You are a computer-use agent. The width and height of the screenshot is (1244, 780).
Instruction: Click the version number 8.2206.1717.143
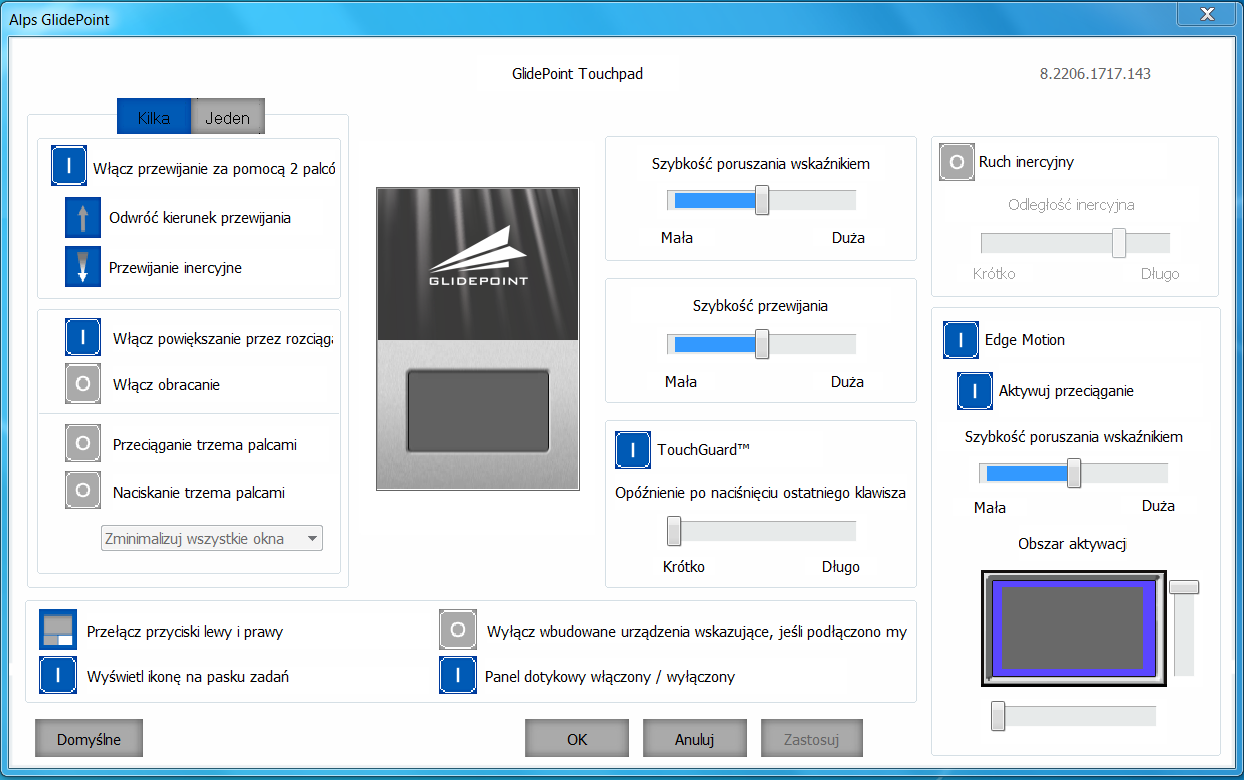pyautogui.click(x=1096, y=74)
